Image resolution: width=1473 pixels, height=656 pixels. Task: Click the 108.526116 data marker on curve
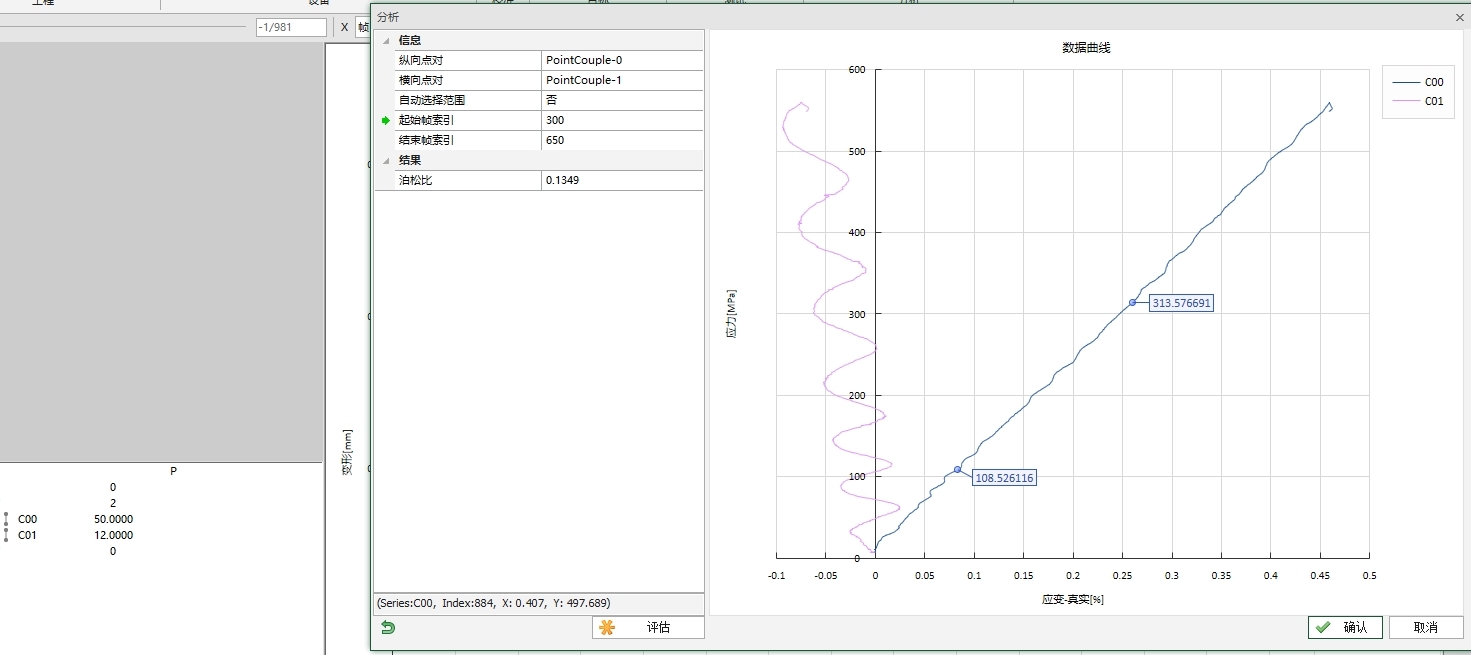click(957, 469)
